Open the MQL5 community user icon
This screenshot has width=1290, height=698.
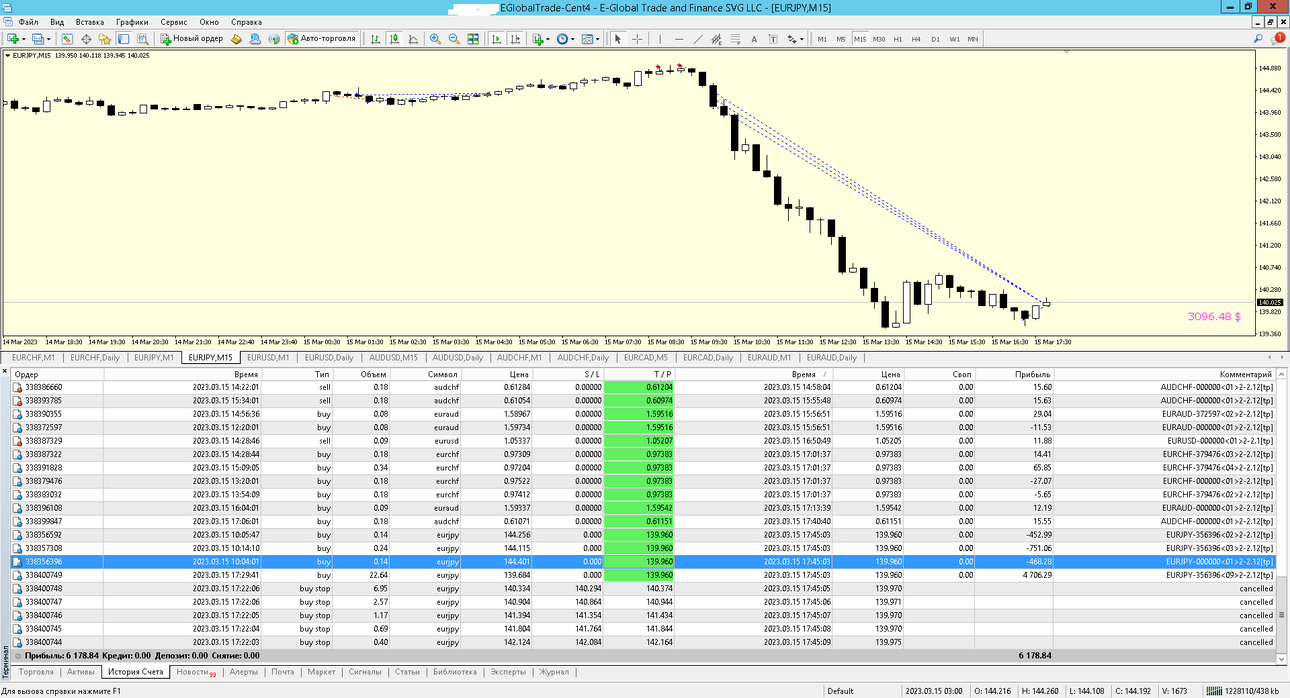point(255,39)
